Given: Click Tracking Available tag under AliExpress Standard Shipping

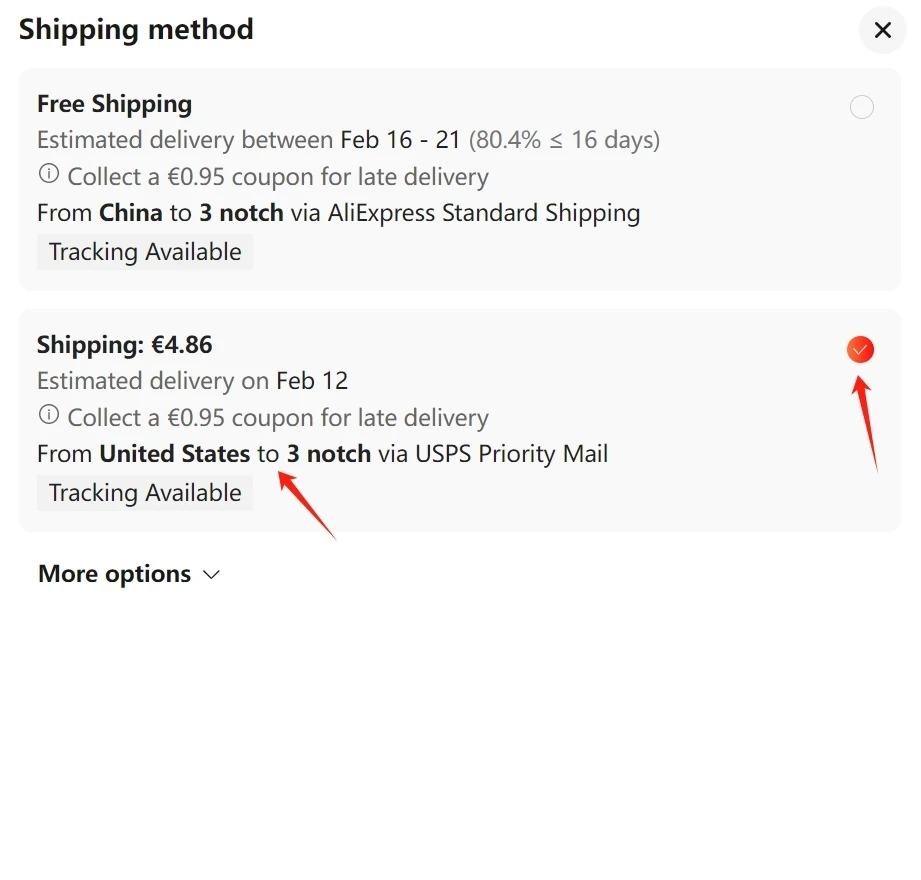Looking at the screenshot, I should pos(145,252).
